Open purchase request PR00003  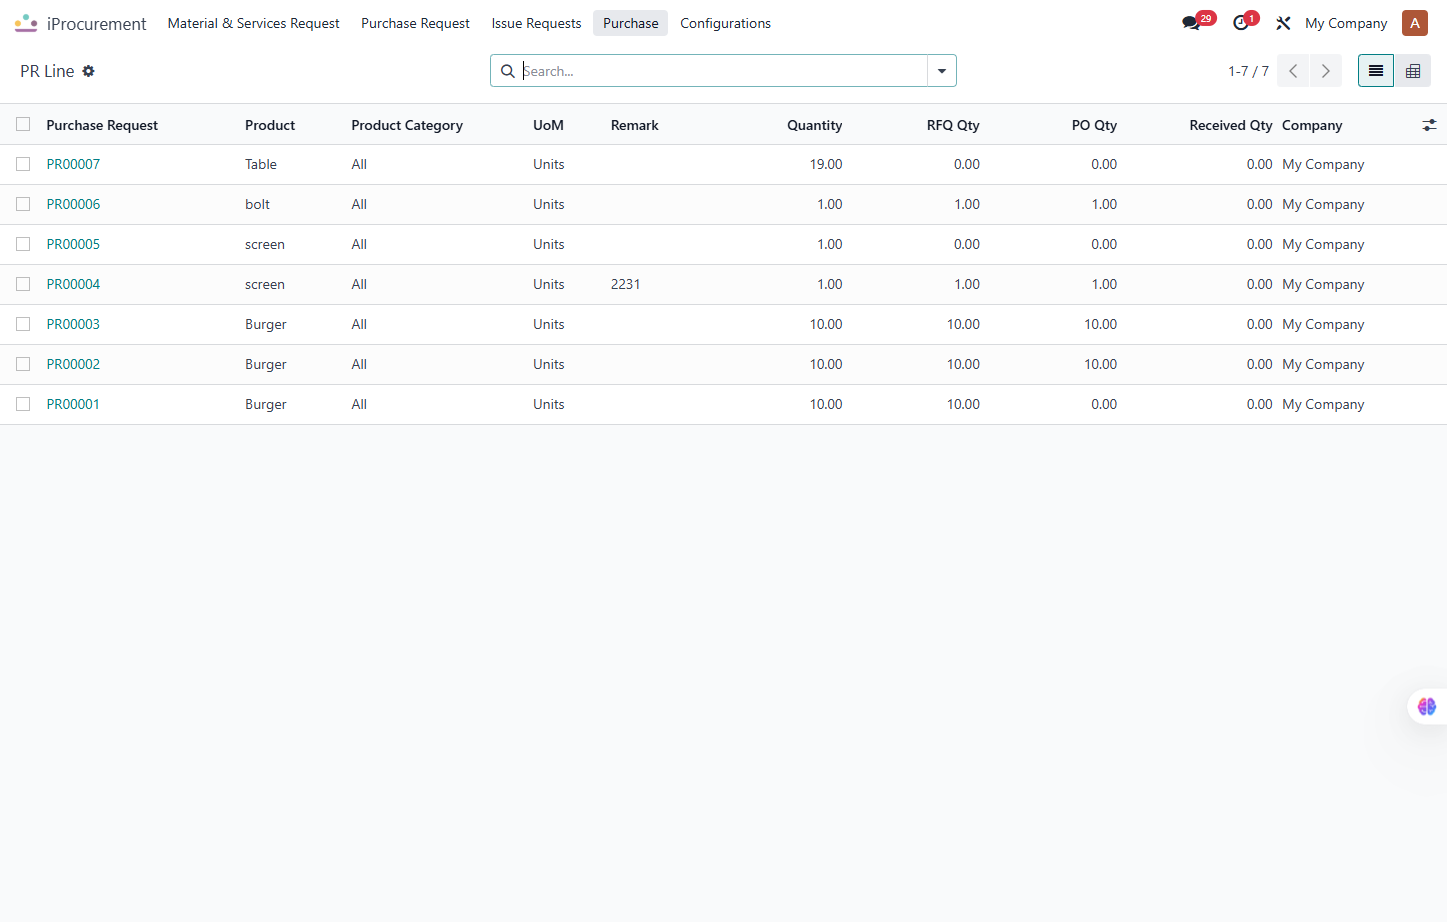(73, 324)
